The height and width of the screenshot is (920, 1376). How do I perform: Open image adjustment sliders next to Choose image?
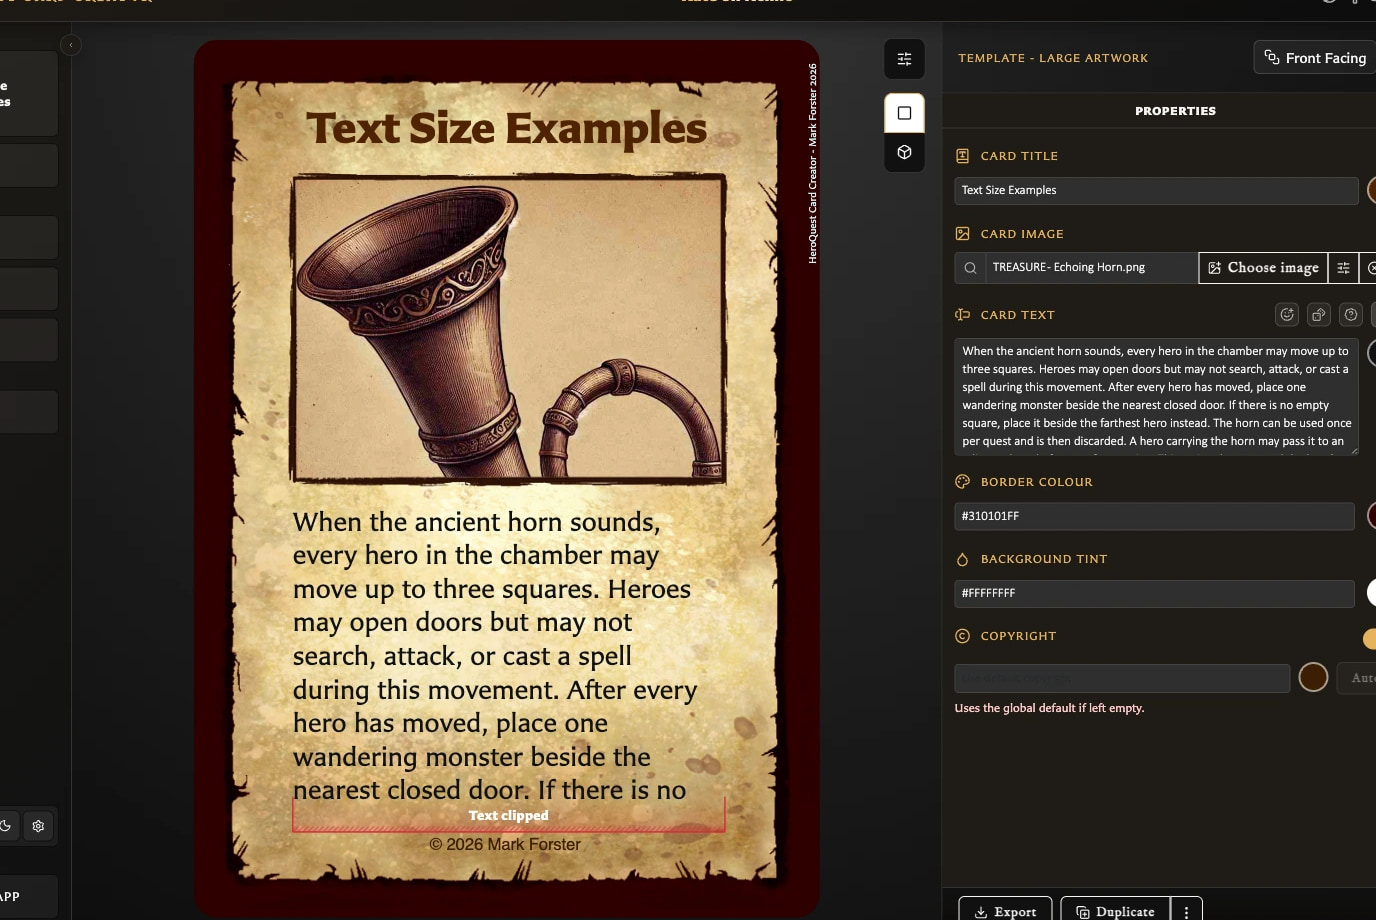pos(1343,268)
